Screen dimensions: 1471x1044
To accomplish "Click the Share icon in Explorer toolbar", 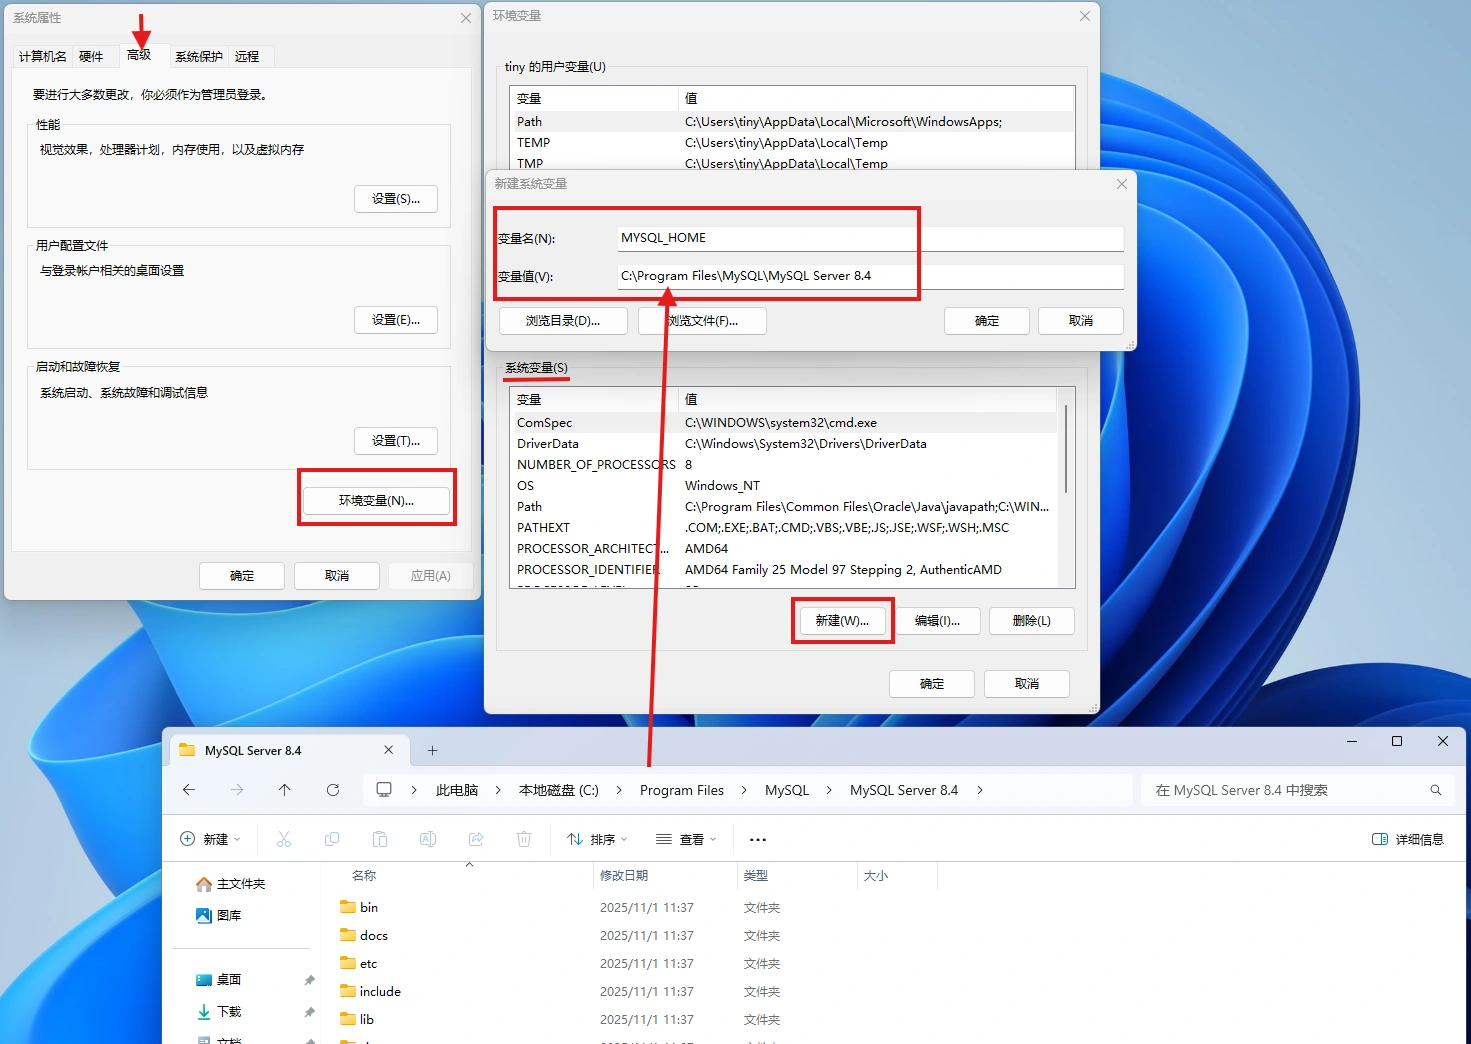I will [476, 839].
